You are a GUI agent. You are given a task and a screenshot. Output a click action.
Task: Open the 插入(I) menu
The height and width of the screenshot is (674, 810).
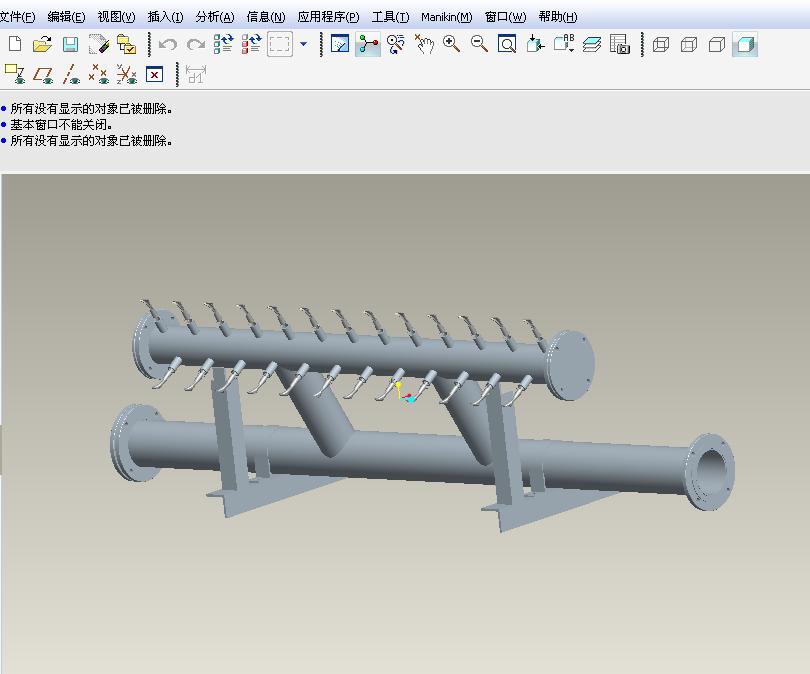[x=165, y=17]
